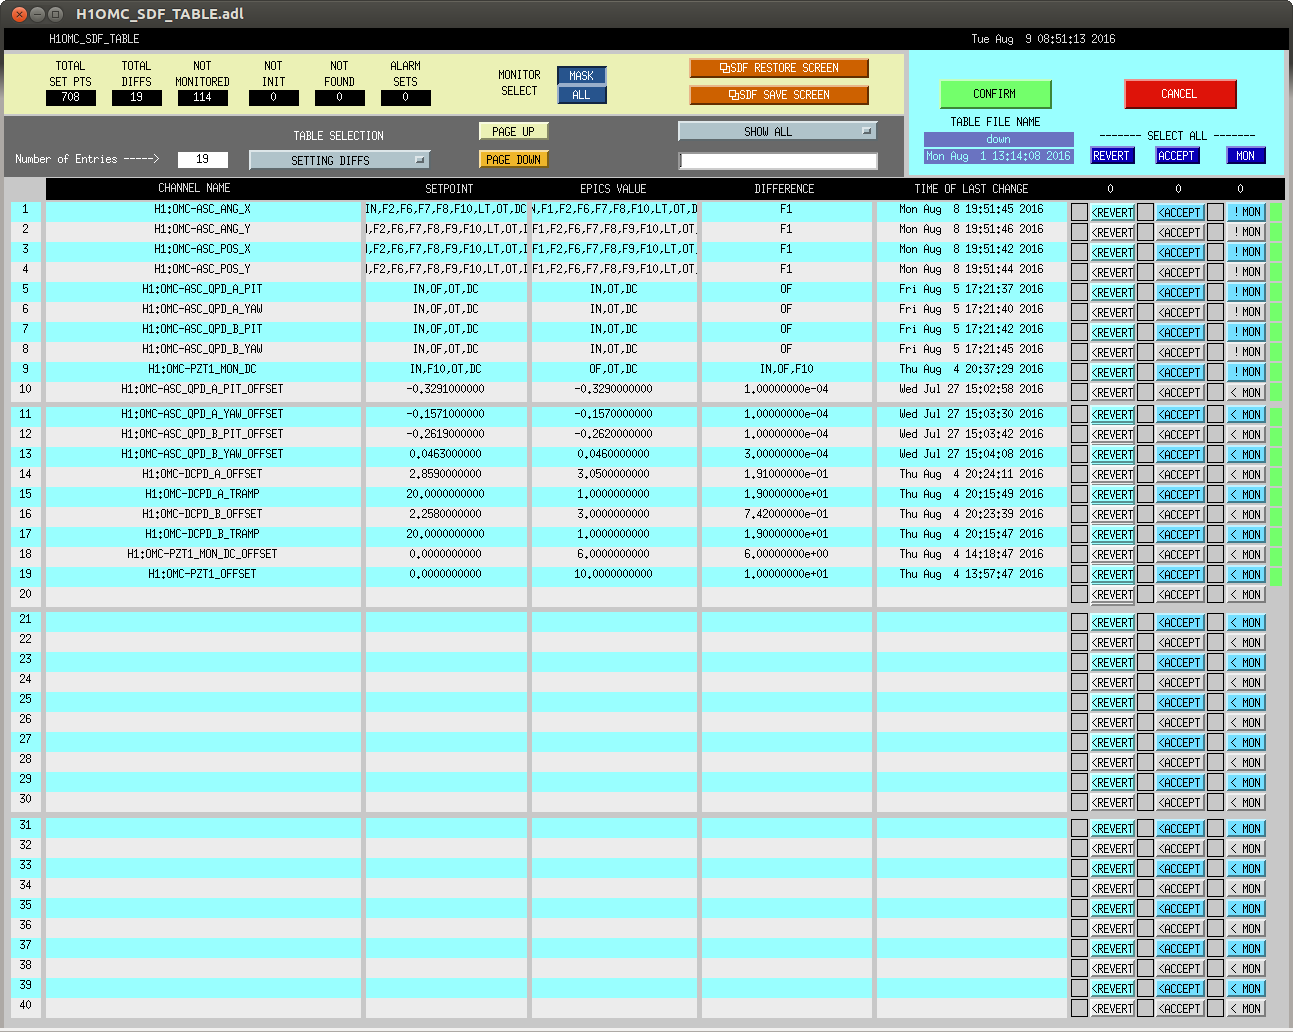Image resolution: width=1293 pixels, height=1032 pixels.
Task: Click the Number of Entries value 19
Action: point(202,159)
